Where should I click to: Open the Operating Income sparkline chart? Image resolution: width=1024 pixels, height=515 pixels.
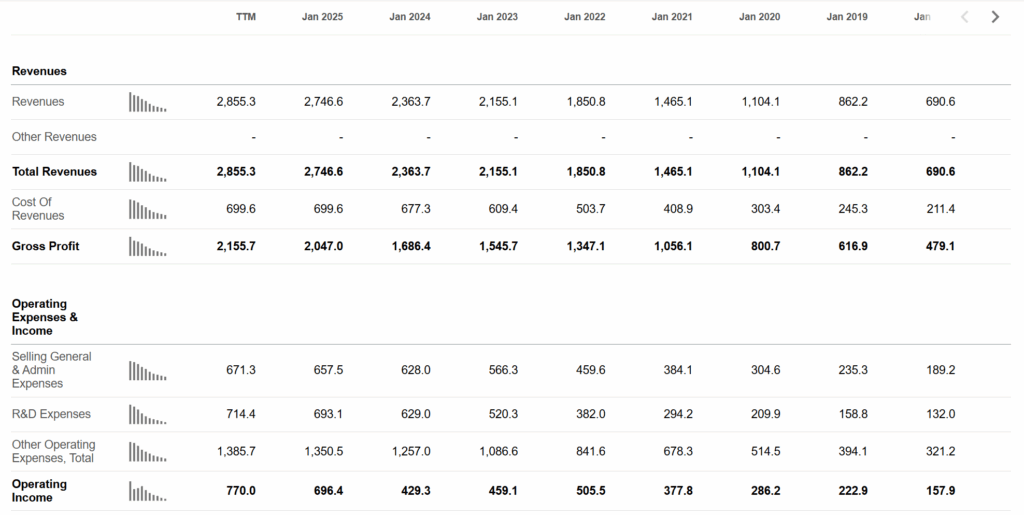pyautogui.click(x=148, y=491)
